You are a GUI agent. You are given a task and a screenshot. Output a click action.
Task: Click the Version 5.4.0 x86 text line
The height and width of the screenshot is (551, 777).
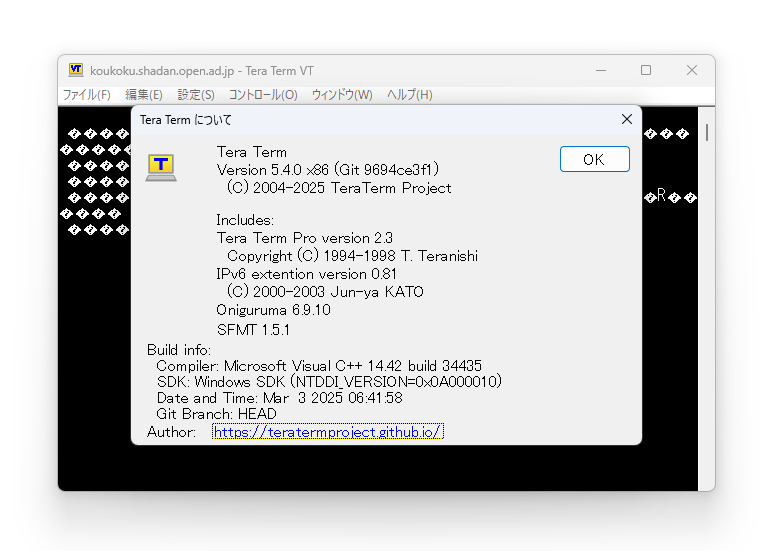point(328,170)
